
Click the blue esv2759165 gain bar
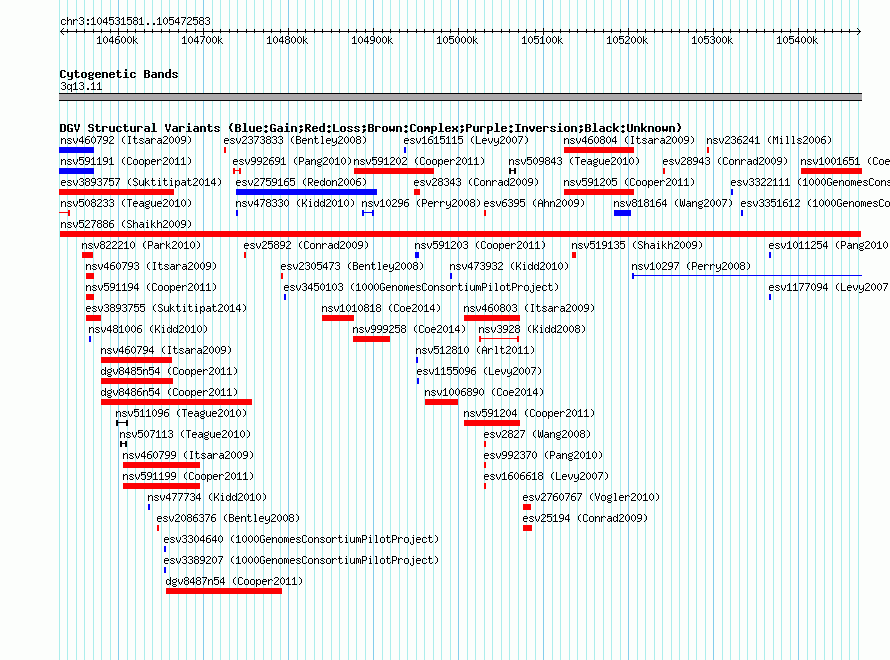(306, 192)
